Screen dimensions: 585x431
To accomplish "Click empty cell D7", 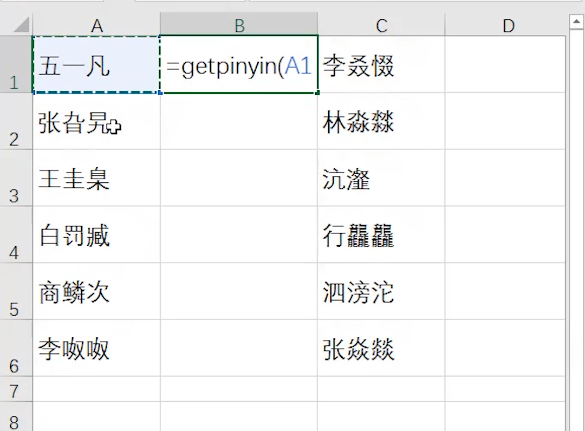I will 505,389.
